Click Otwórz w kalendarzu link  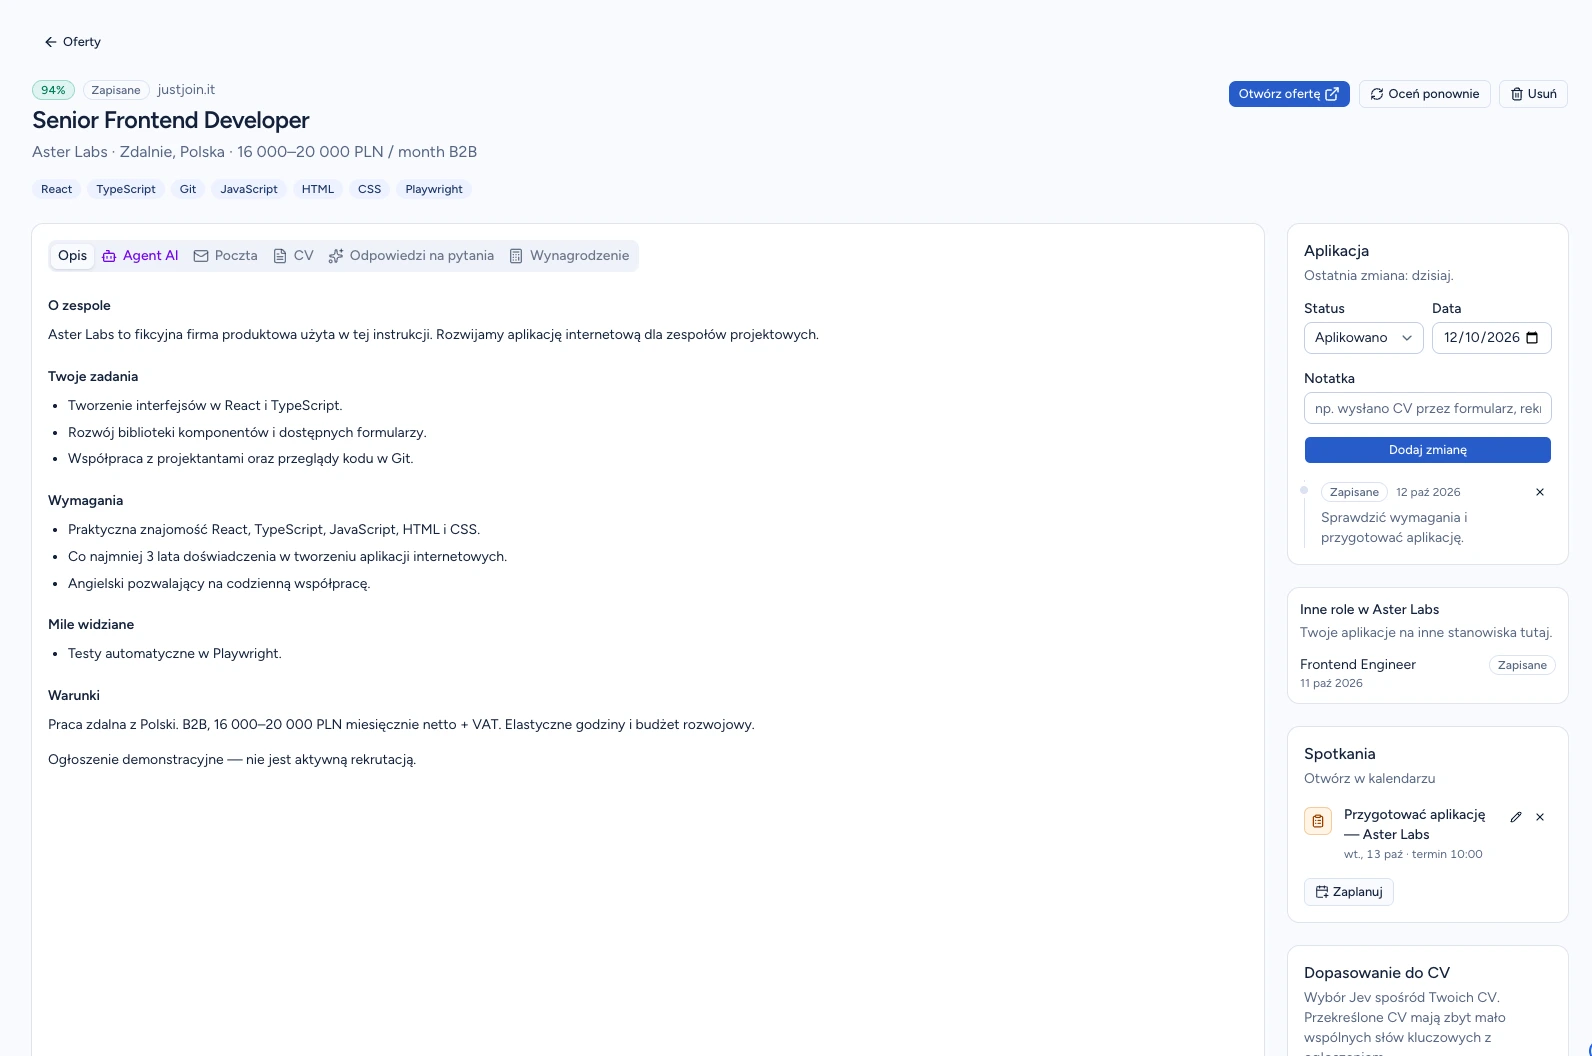pos(1369,779)
